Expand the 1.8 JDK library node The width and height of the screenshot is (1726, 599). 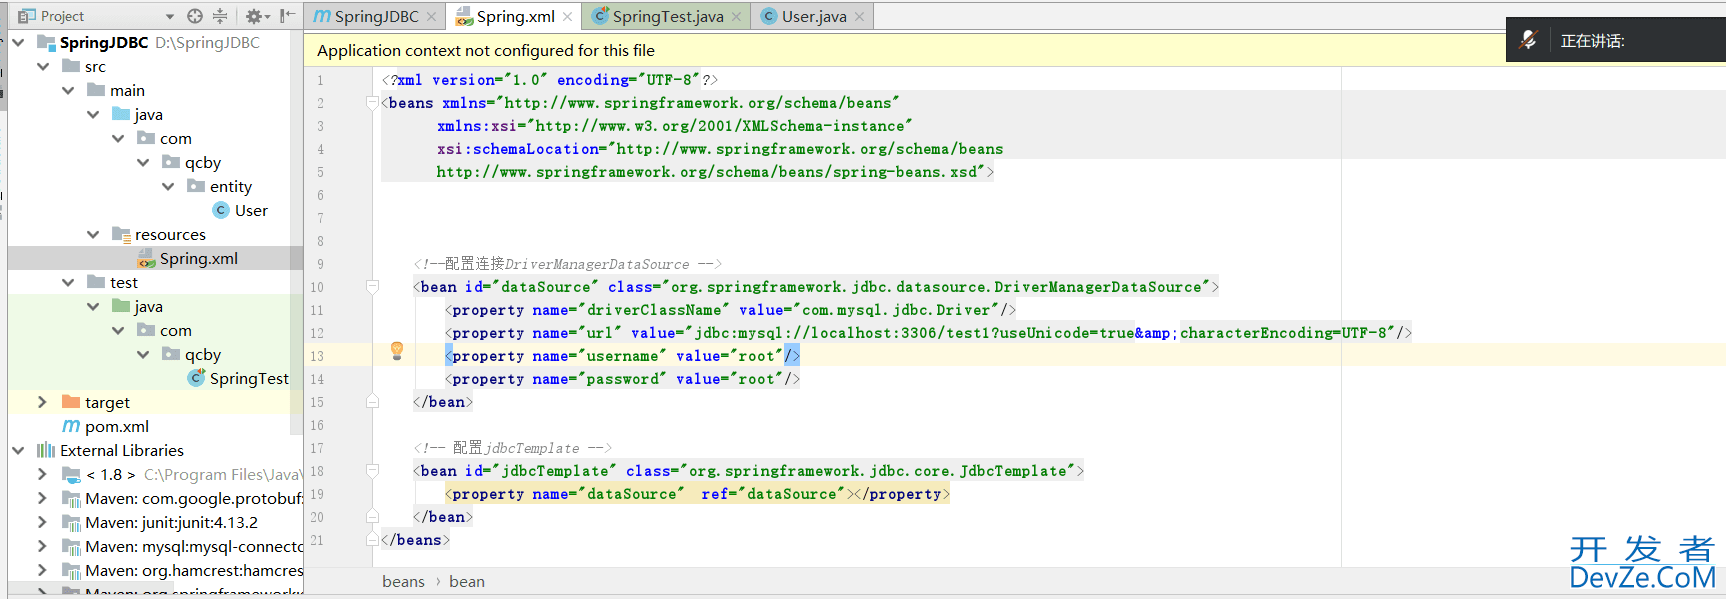(42, 474)
